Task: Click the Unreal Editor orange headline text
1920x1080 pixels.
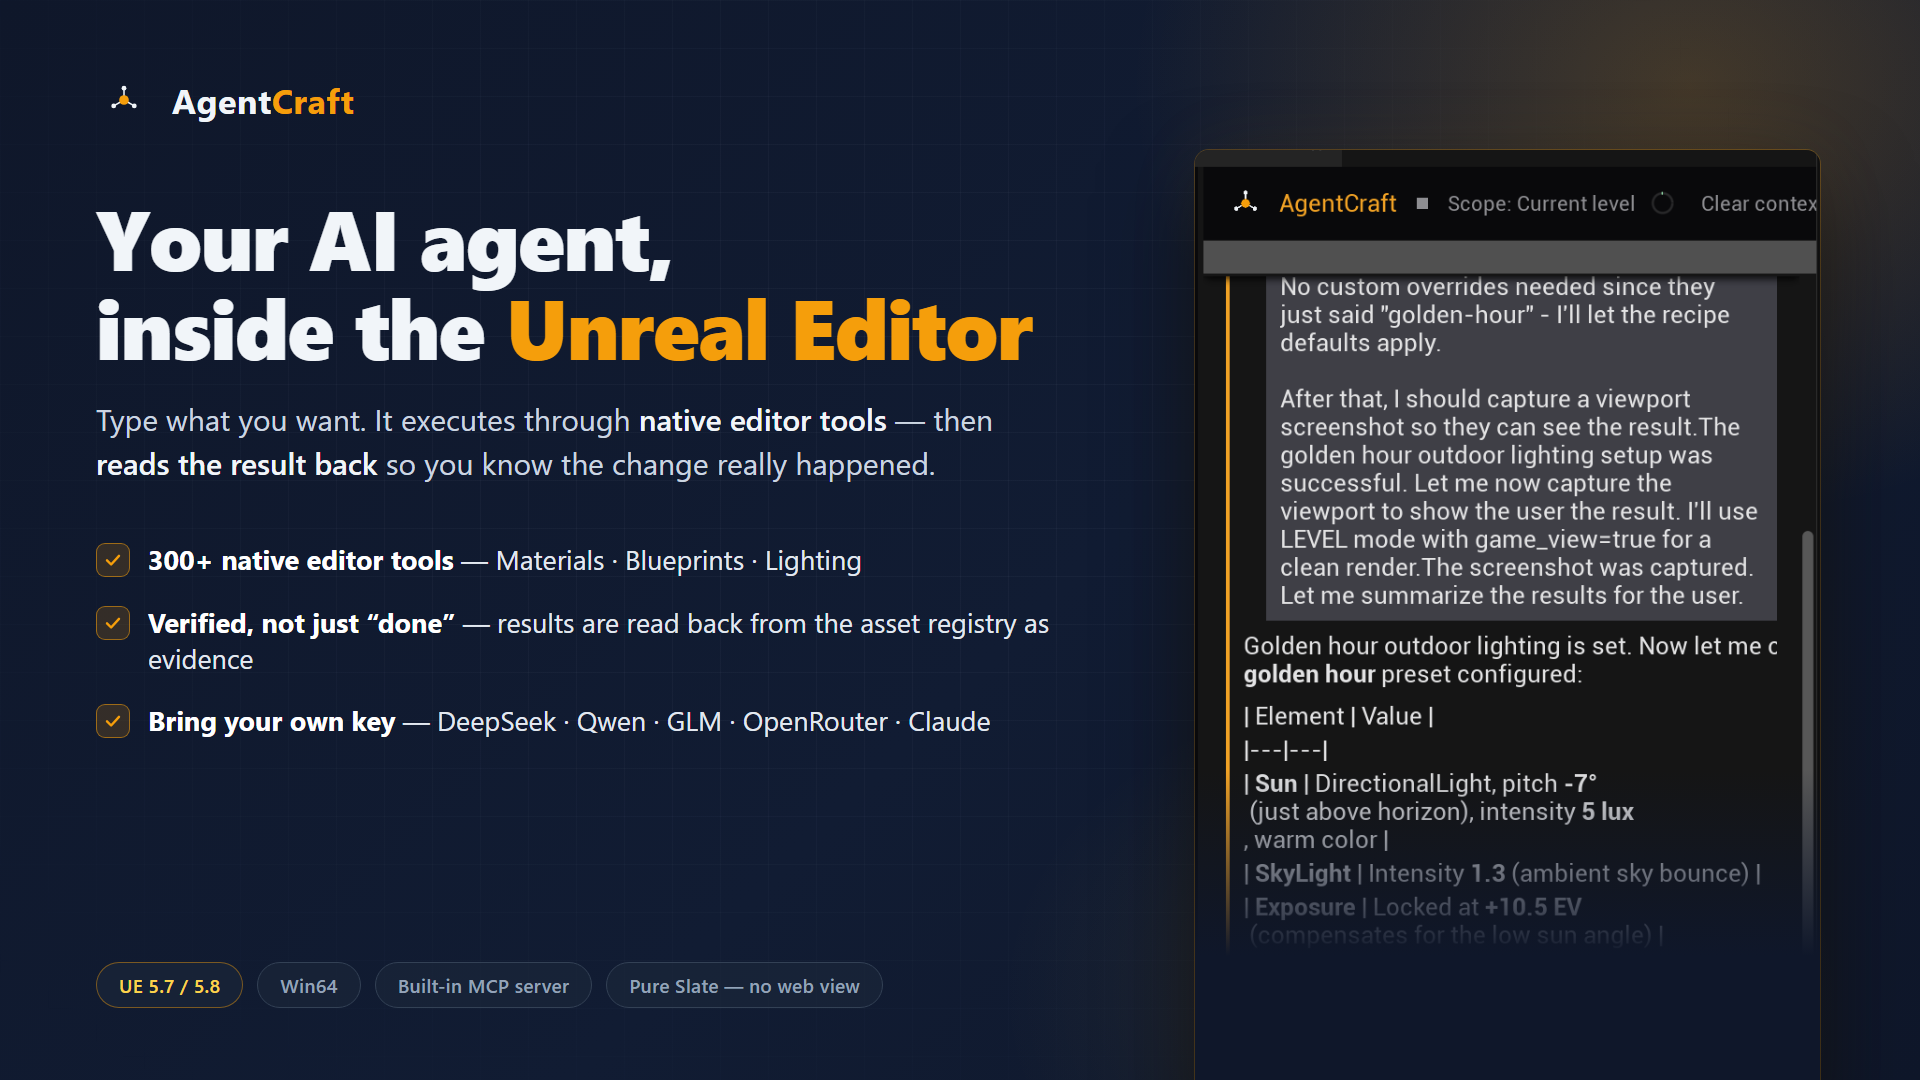Action: tap(770, 332)
